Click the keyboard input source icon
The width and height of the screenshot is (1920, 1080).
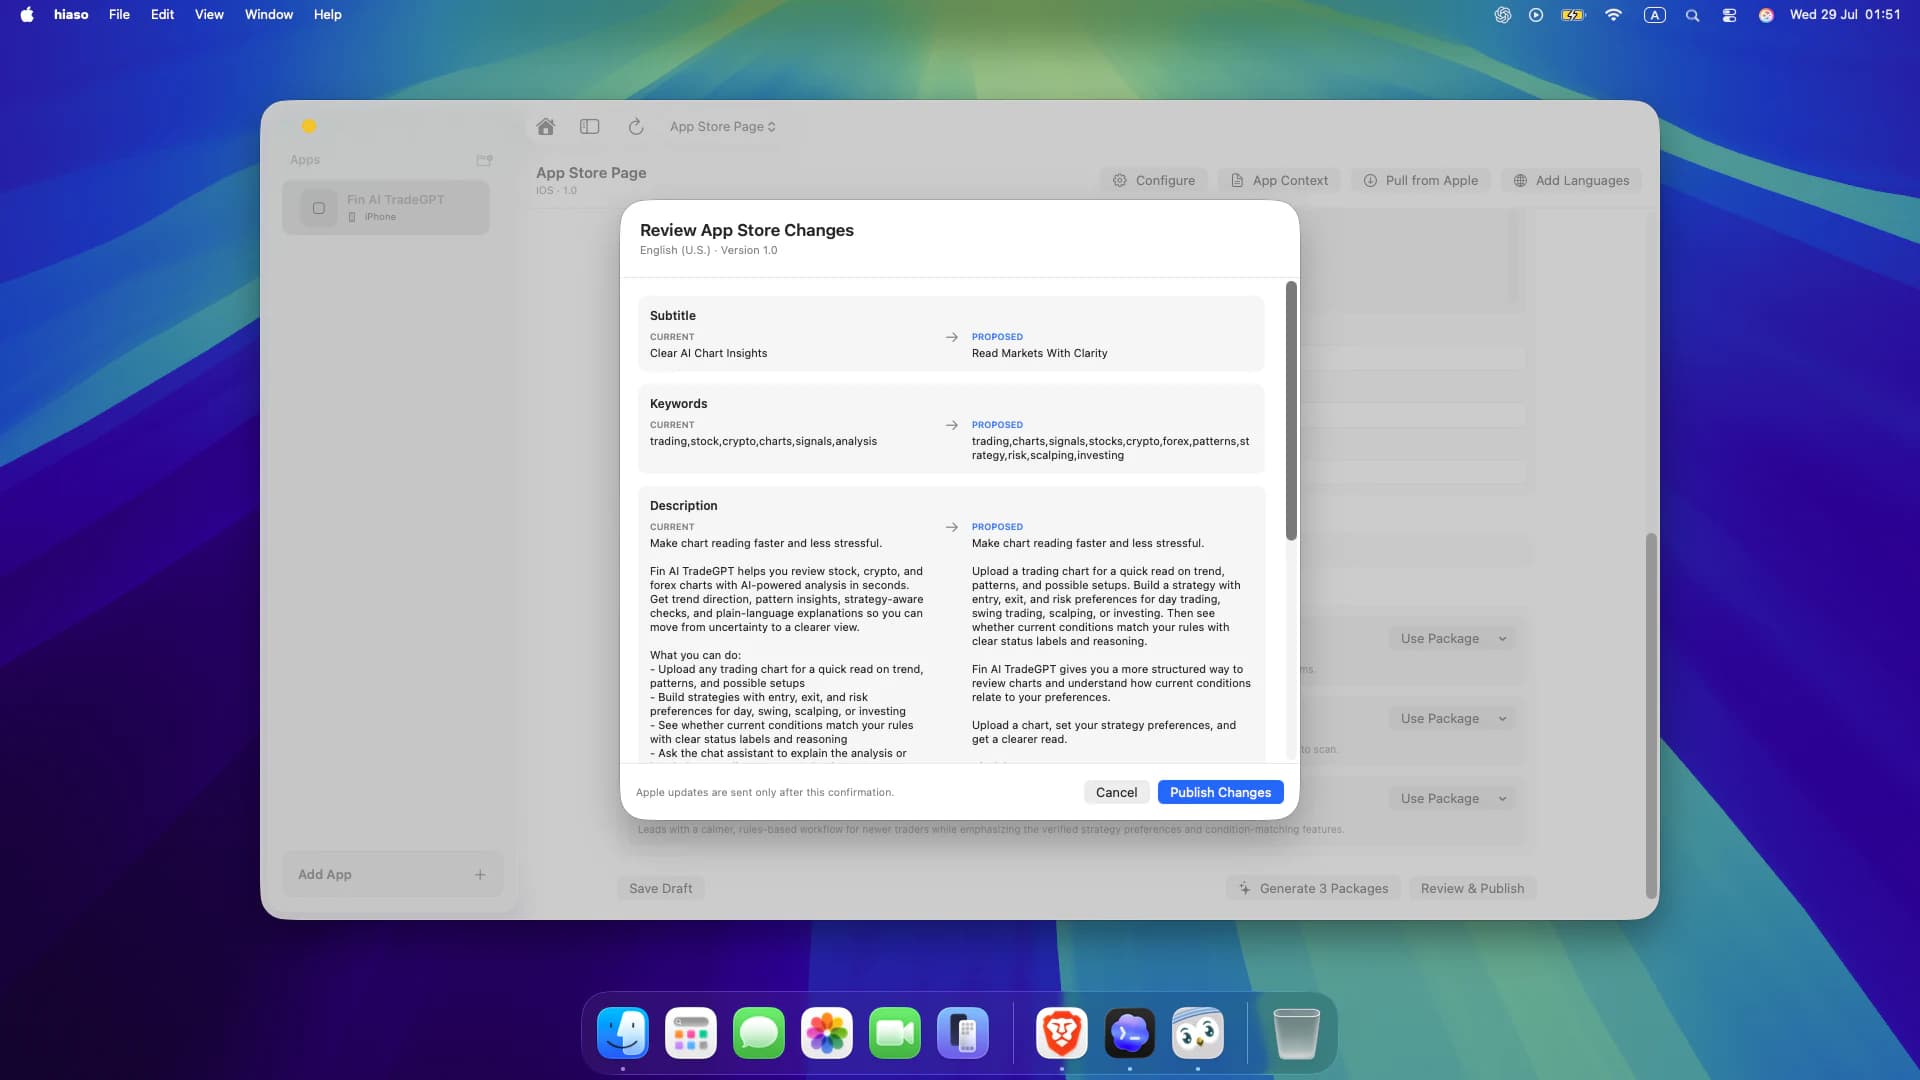1654,15
